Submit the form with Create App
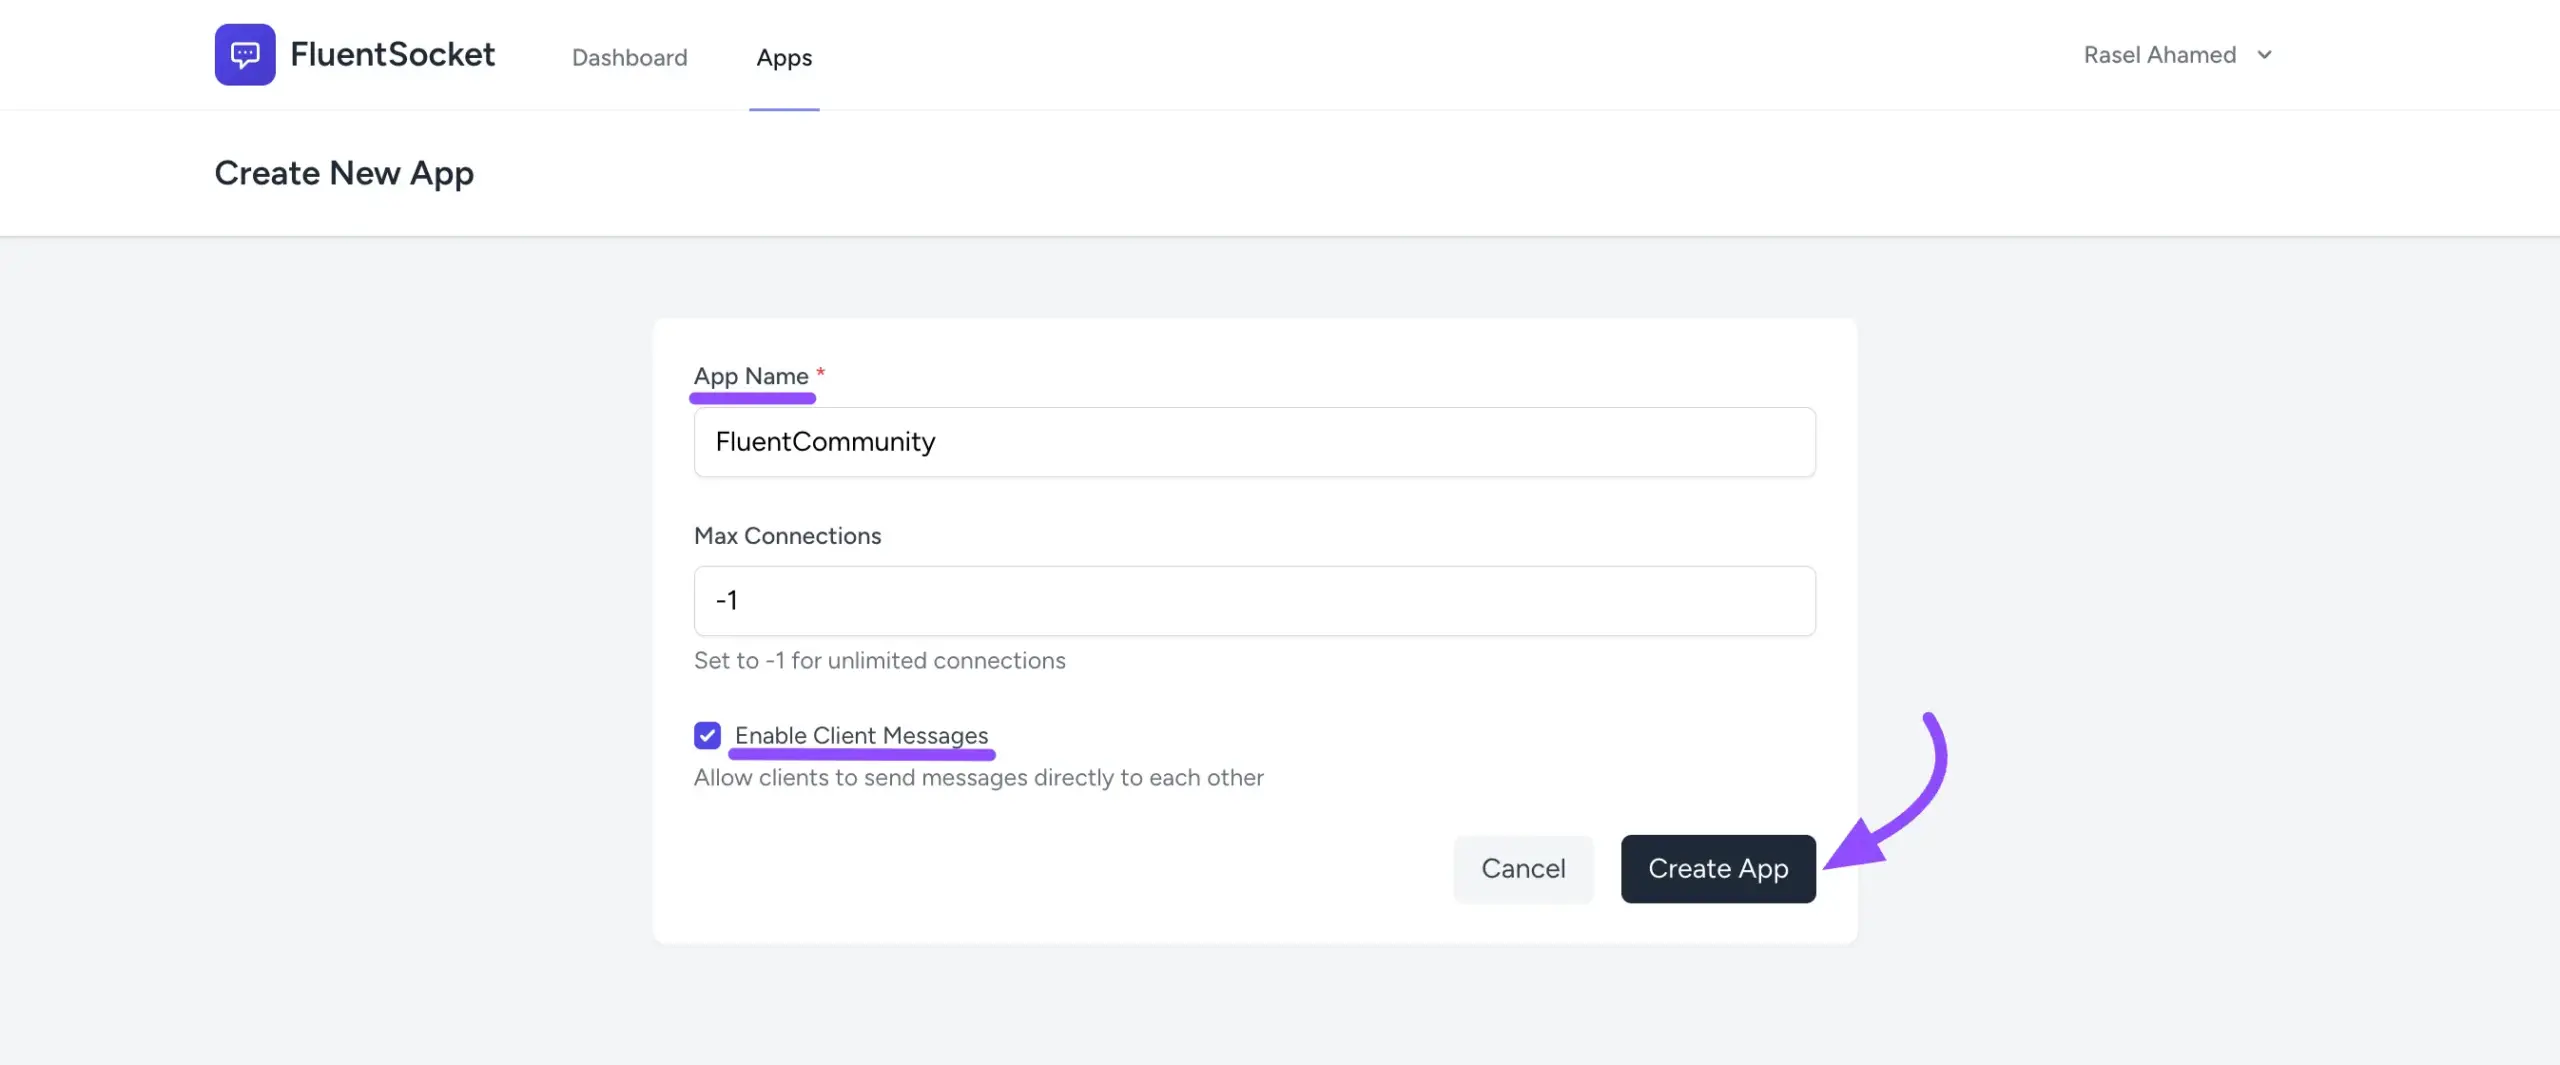2560x1065 pixels. click(1717, 869)
